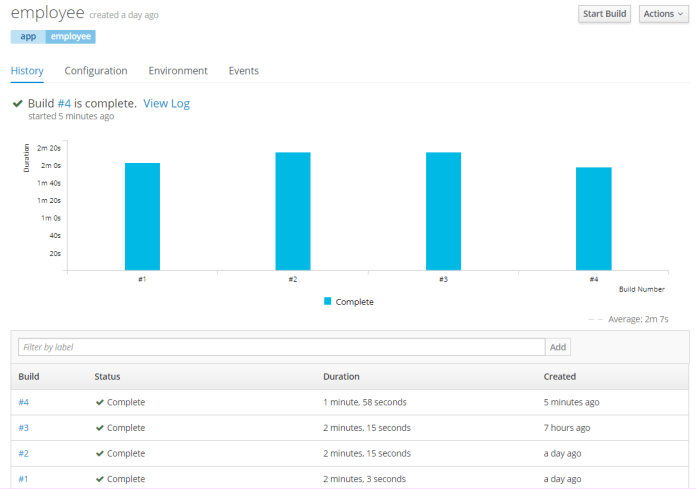Select the History tab
The width and height of the screenshot is (696, 489).
point(27,71)
